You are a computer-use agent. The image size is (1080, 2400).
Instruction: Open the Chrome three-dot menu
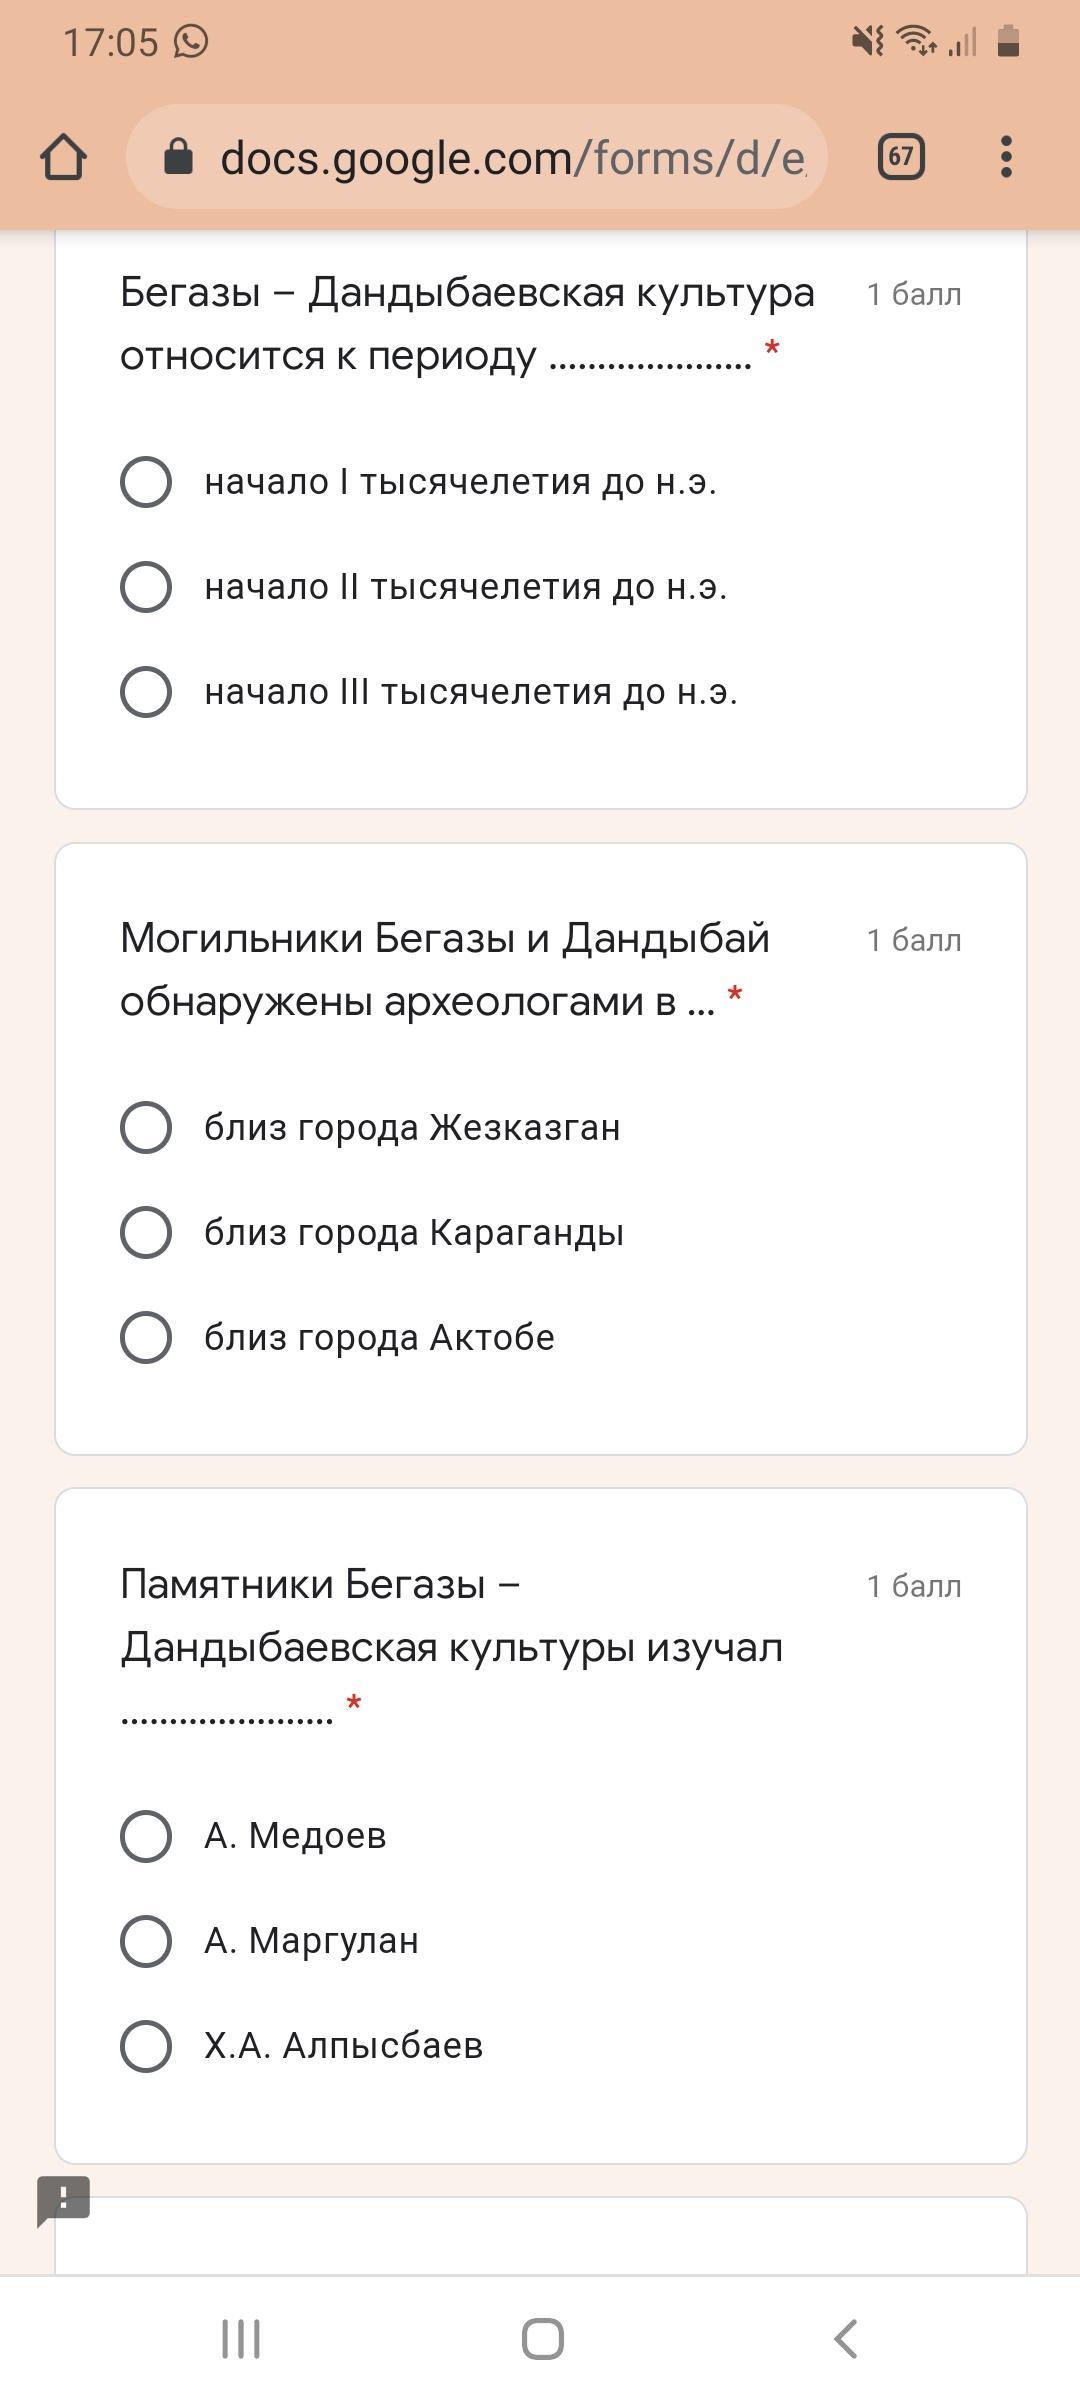click(x=1006, y=157)
